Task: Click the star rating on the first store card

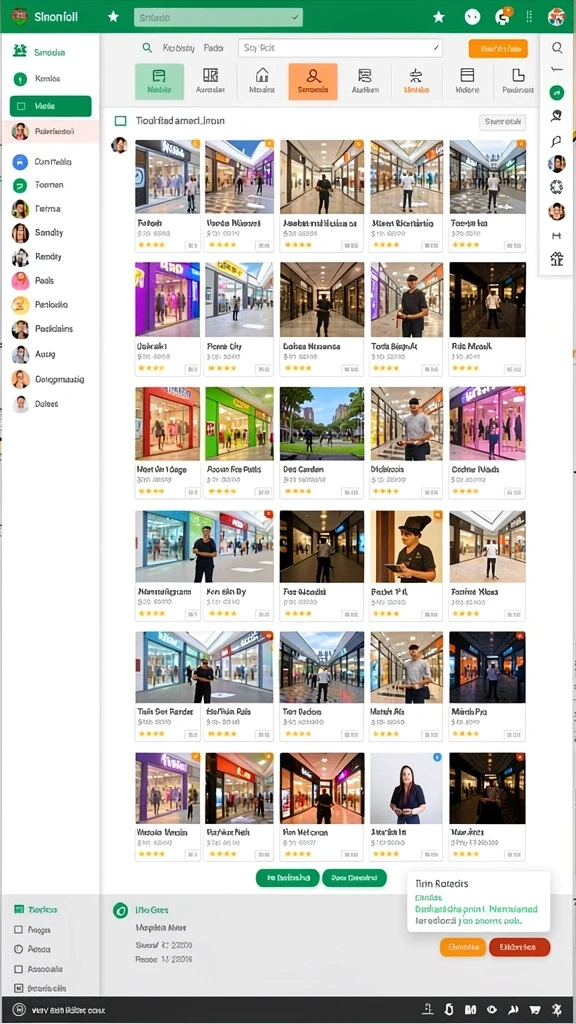Action: pos(152,245)
